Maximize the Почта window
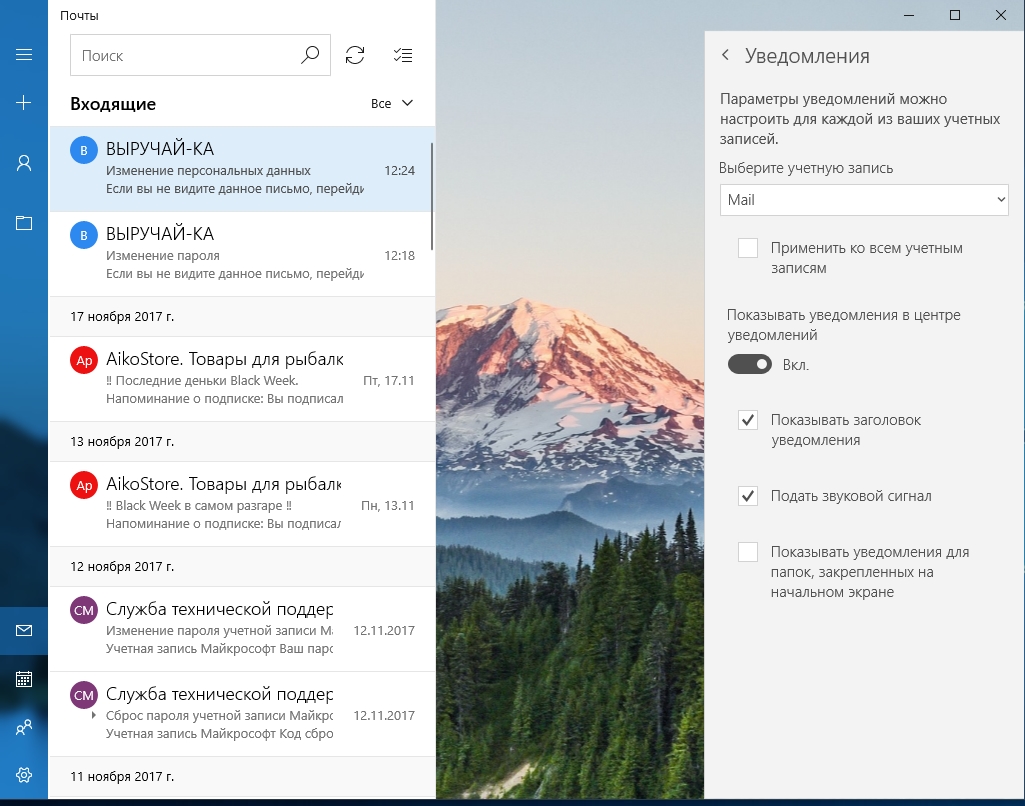The width and height of the screenshot is (1025, 806). tap(954, 15)
